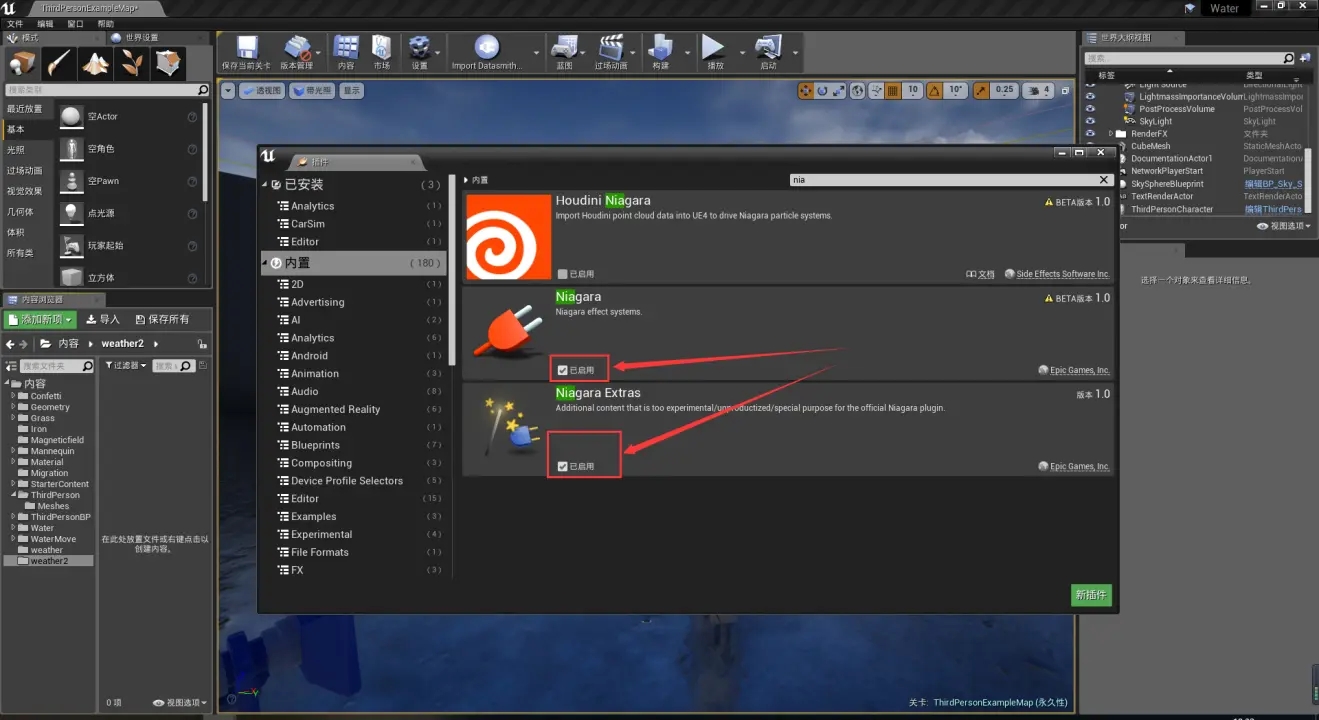
Task: Select the Geometry Editing mode cube icon
Action: tap(168, 63)
